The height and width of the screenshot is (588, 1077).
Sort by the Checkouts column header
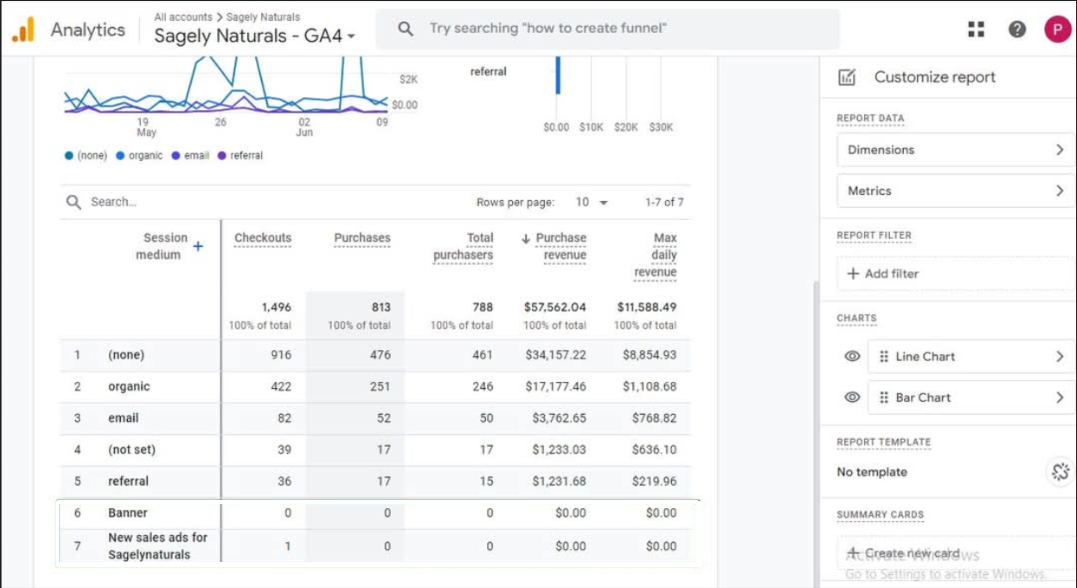262,238
